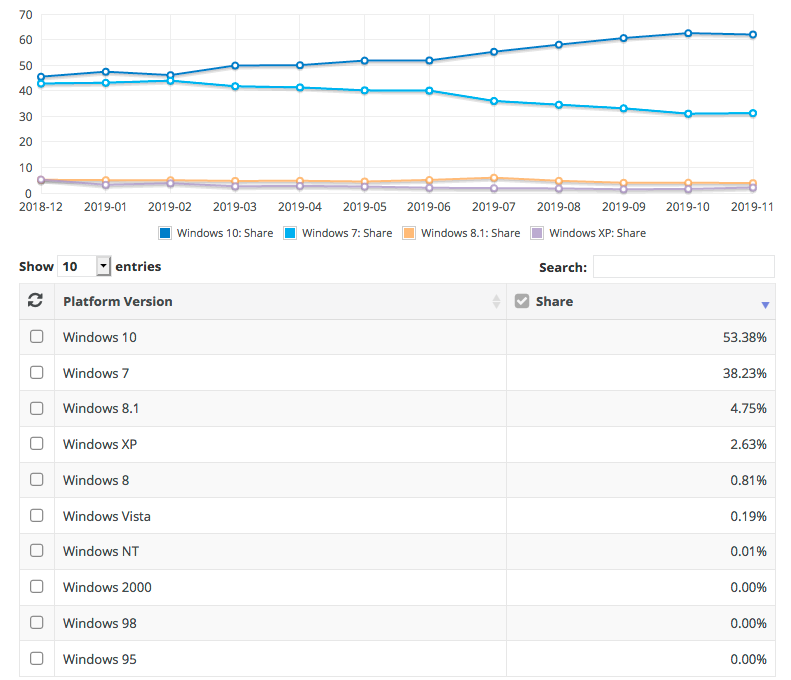
Task: Check the Windows 95 row checkbox
Action: (x=36, y=658)
